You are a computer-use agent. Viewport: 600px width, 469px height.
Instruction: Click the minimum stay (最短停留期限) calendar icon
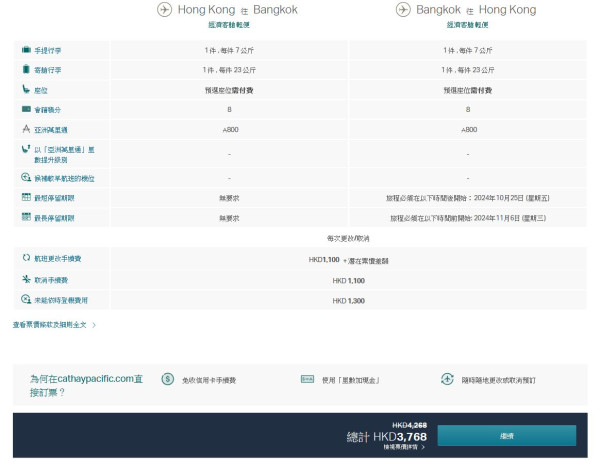[x=25, y=198]
